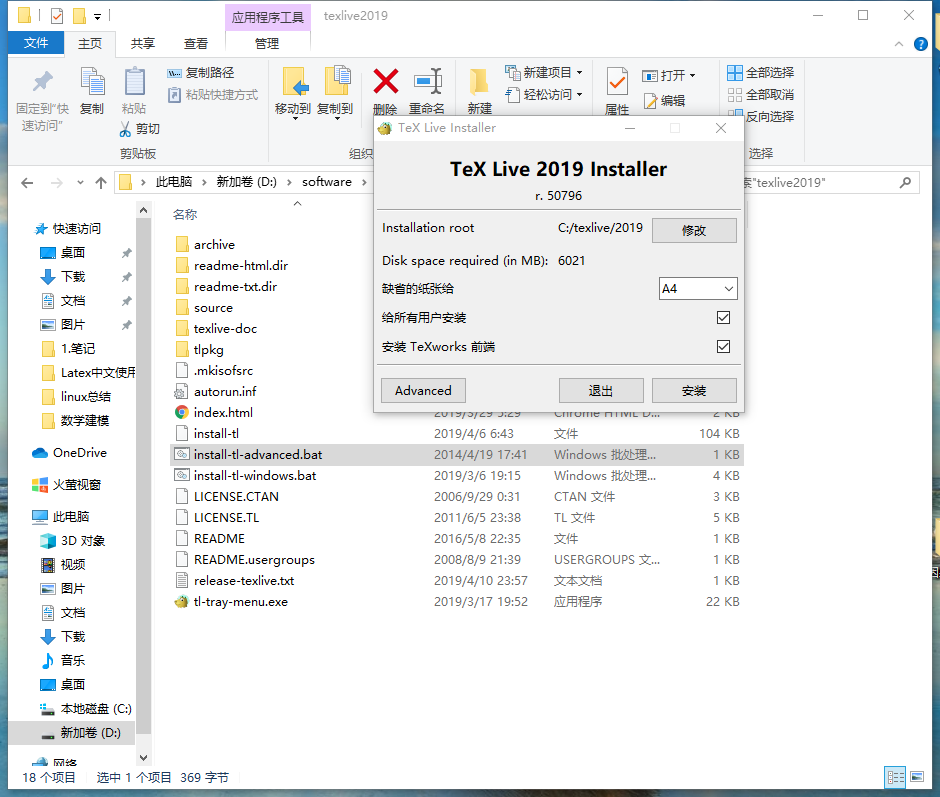940x797 pixels.
Task: Click the Cut scissors icon
Action: pos(125,129)
